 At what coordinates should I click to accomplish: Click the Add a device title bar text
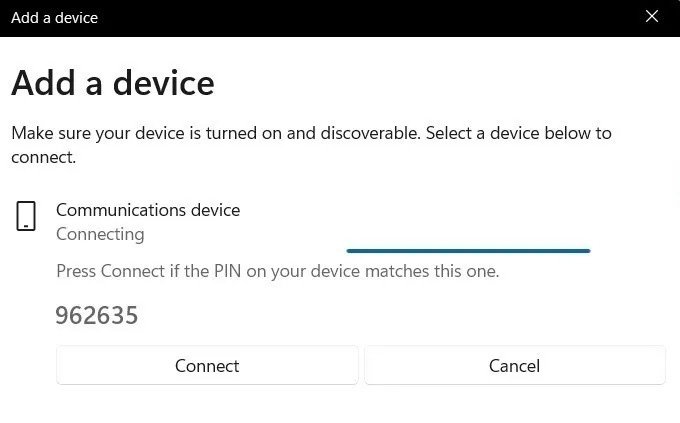(54, 18)
